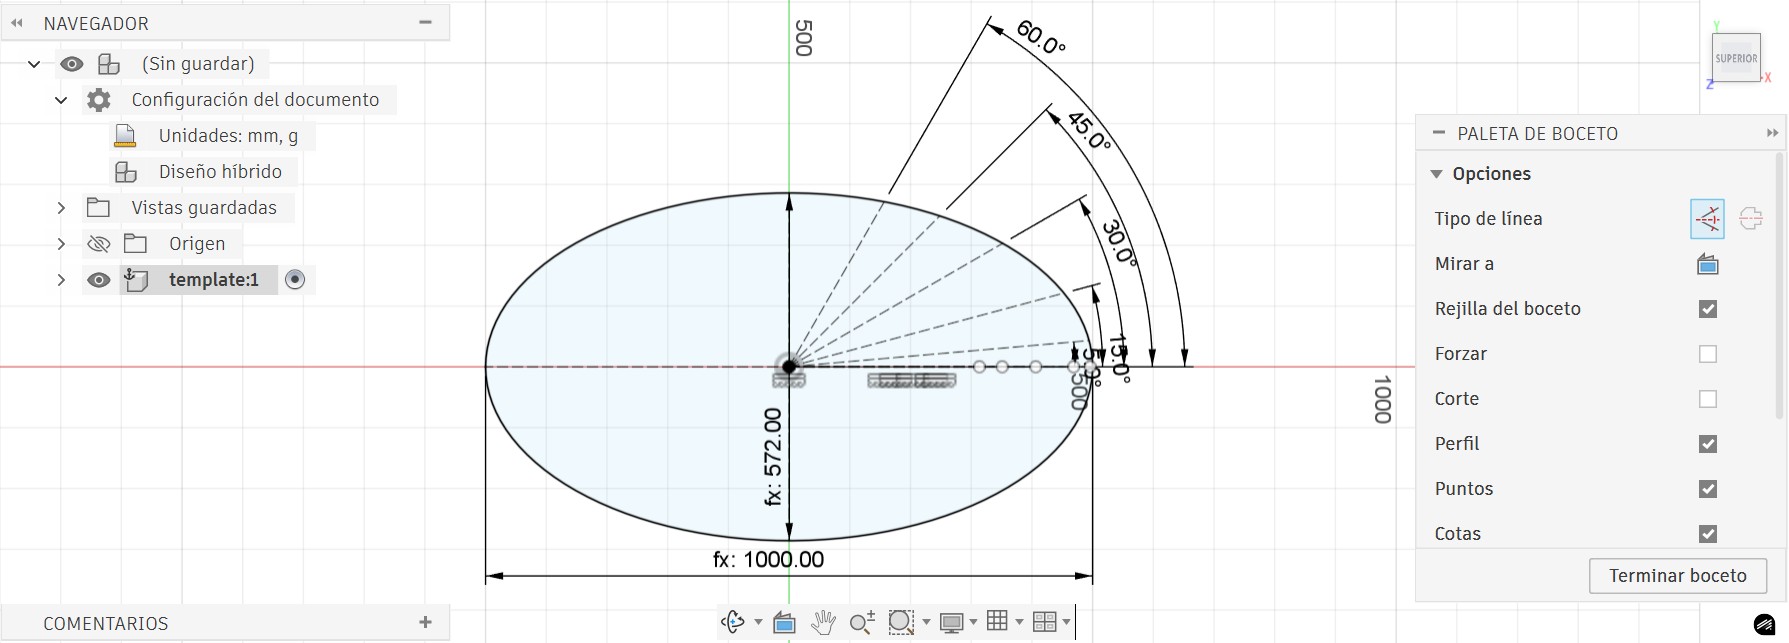Toggle Rejilla del boceto checkbox
The height and width of the screenshot is (643, 1789).
[x=1708, y=309]
